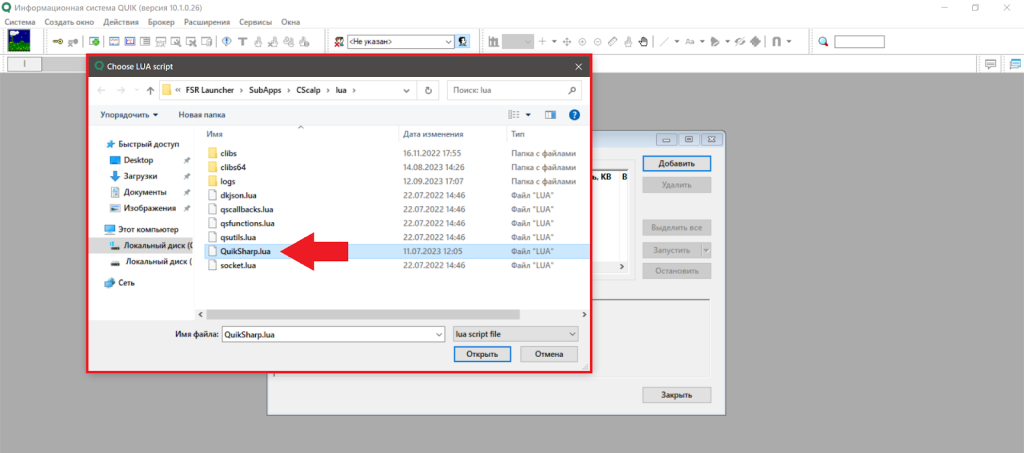Select the Aa text label tool
The height and width of the screenshot is (453, 1024).
pyautogui.click(x=690, y=41)
